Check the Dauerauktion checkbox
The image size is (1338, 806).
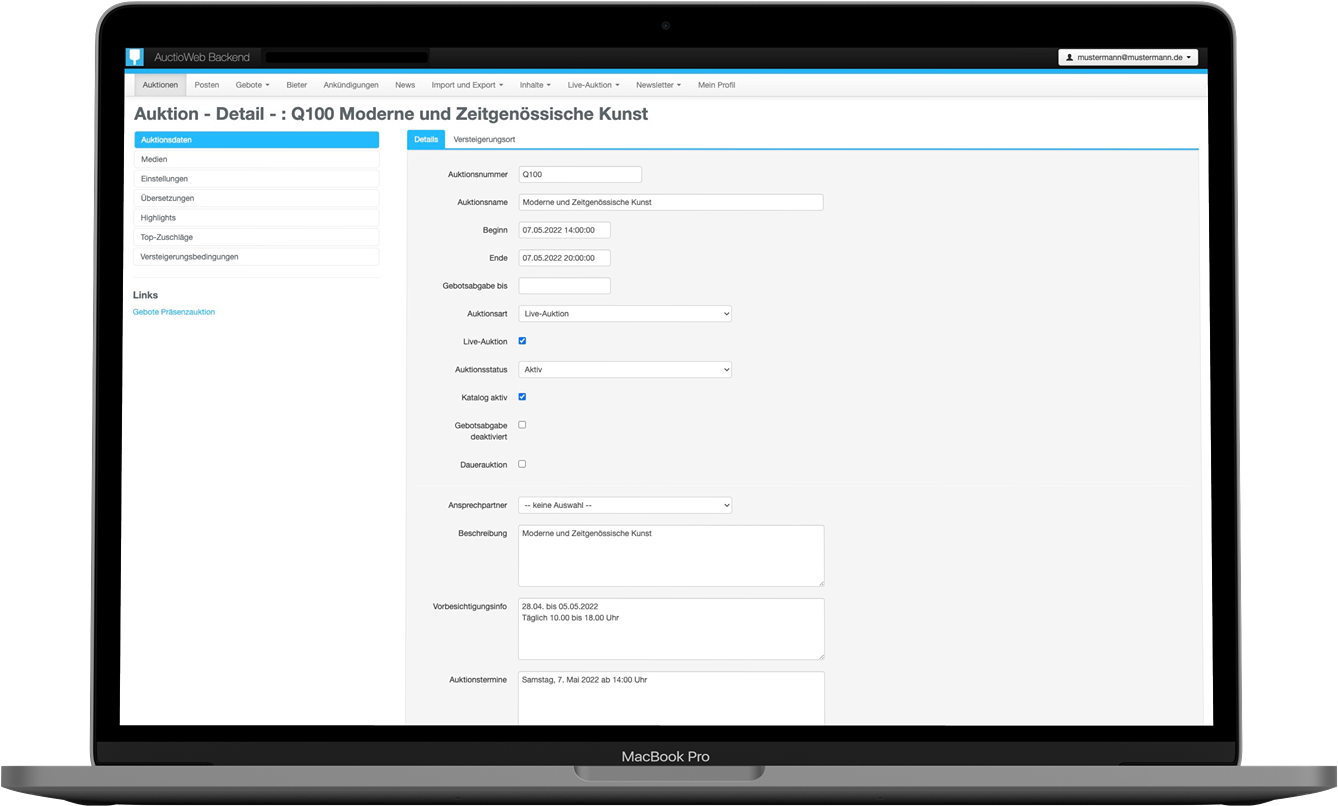coord(522,464)
